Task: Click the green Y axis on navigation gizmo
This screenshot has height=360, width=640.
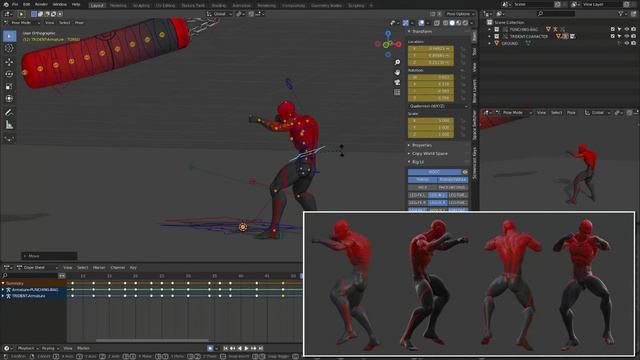Action: pos(386,45)
